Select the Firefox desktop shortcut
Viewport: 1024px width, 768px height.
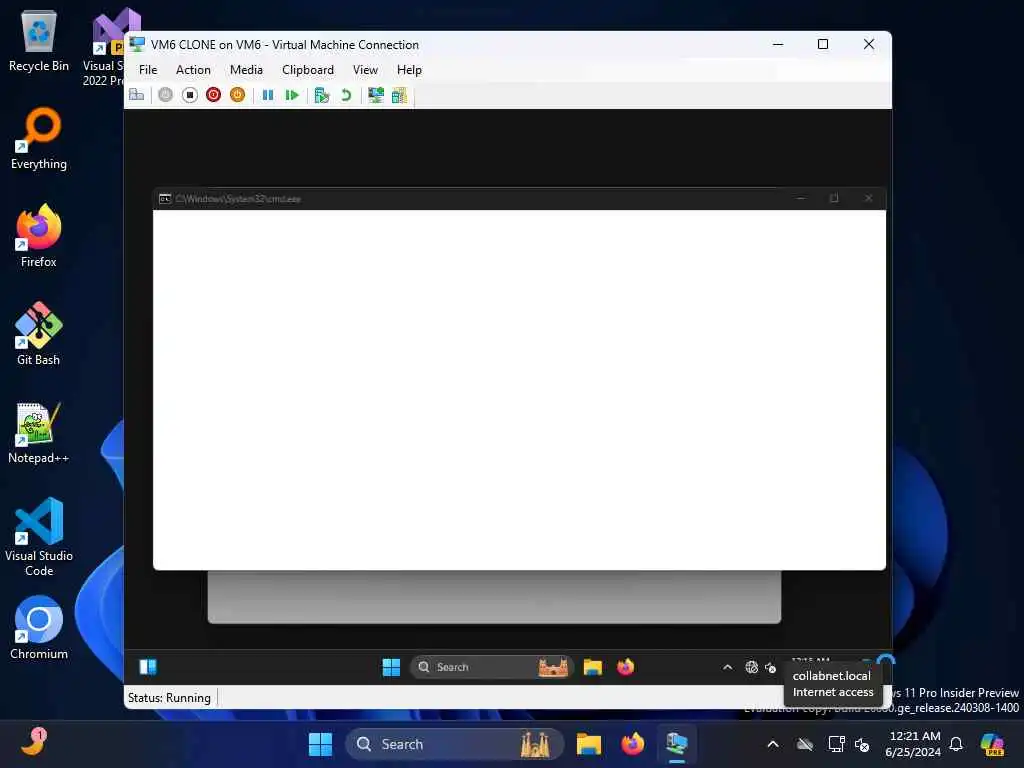tap(39, 236)
